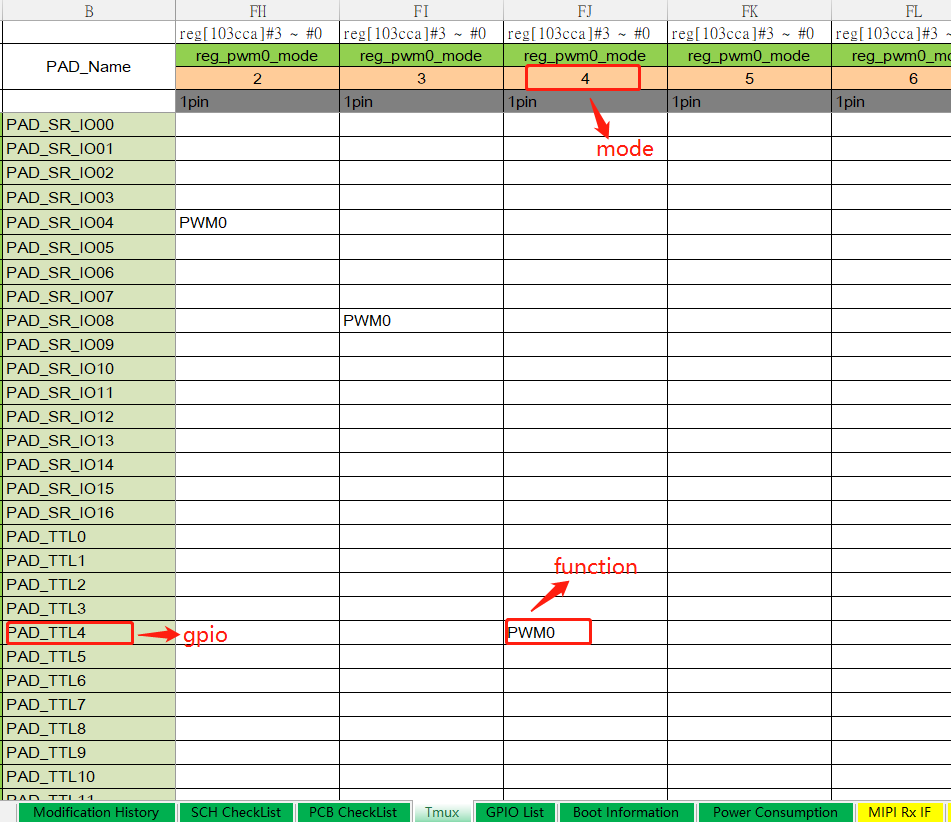Open the yellow MIPI Rx IF tab
951x822 pixels.
[899, 812]
